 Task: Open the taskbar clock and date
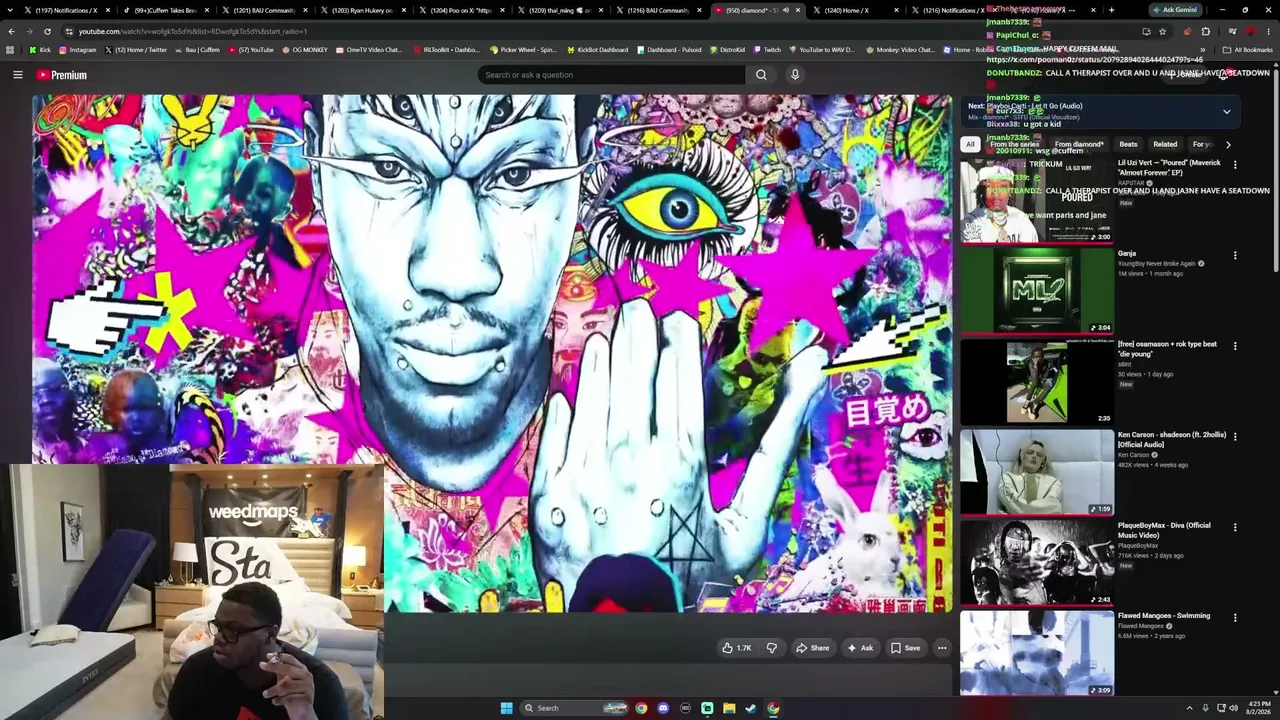pyautogui.click(x=1257, y=708)
